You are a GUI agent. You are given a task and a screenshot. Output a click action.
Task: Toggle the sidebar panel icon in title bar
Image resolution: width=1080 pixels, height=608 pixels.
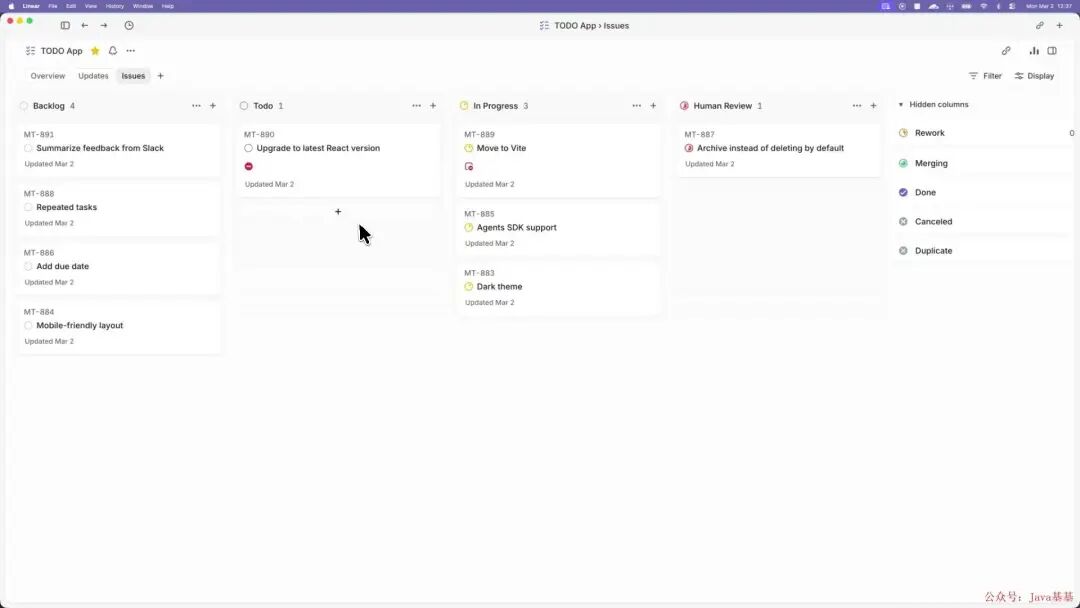pos(65,25)
